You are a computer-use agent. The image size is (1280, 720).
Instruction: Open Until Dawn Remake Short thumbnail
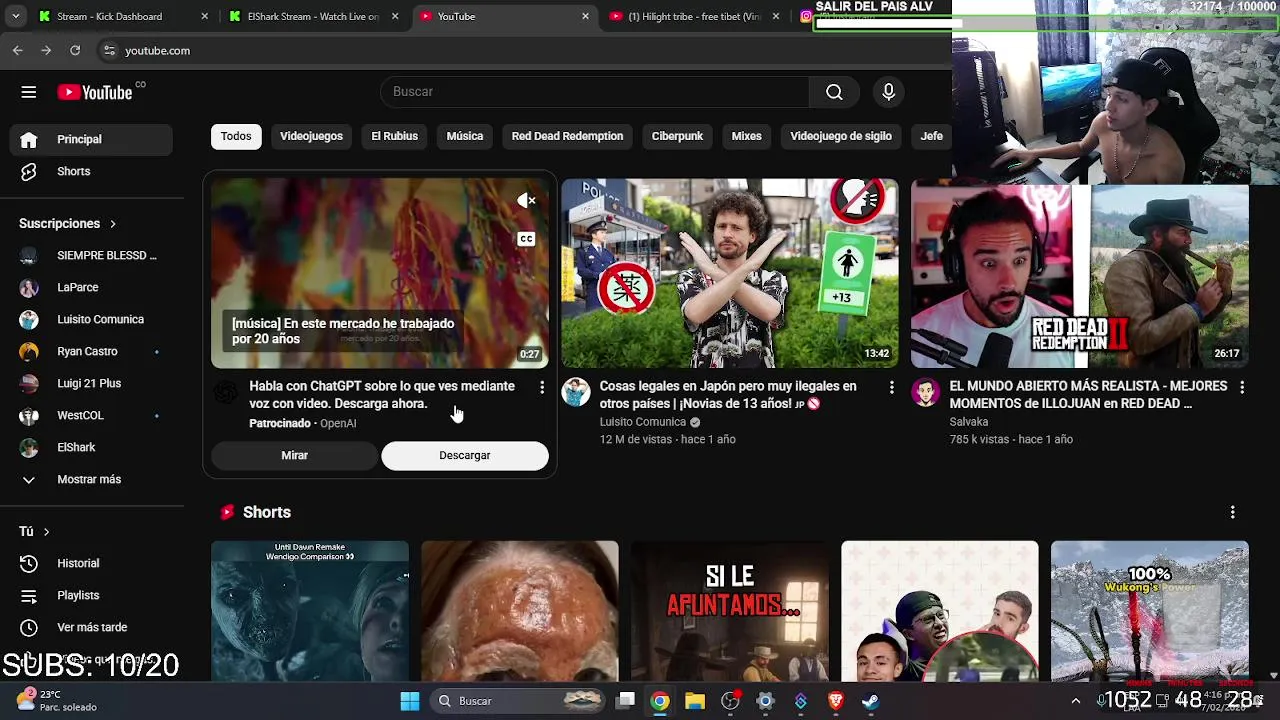point(310,611)
